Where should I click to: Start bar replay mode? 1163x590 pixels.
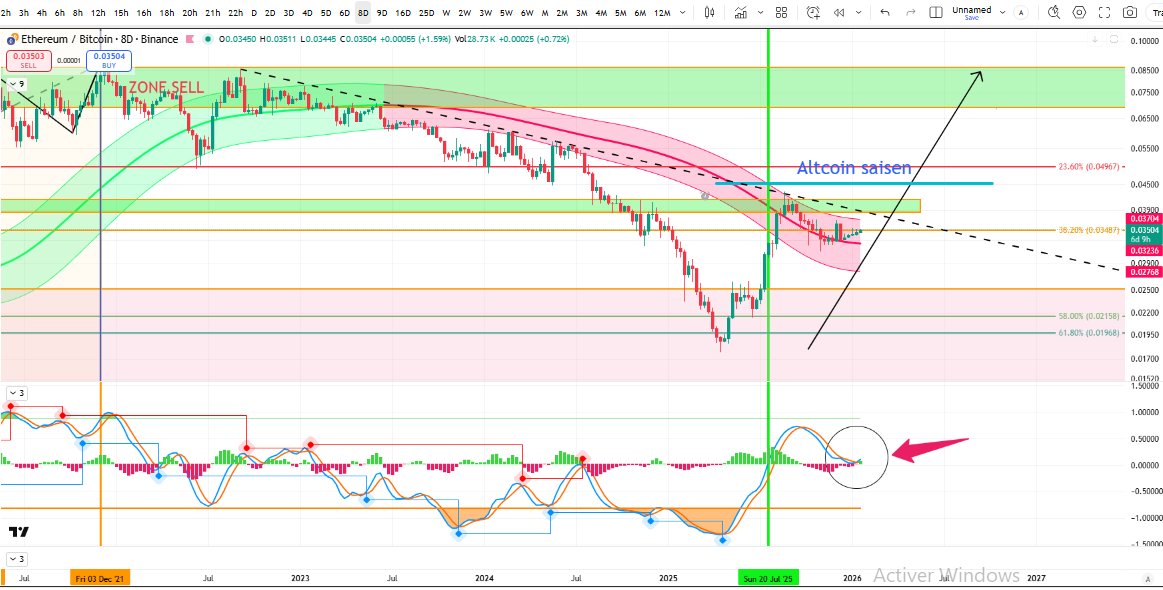[x=841, y=13]
